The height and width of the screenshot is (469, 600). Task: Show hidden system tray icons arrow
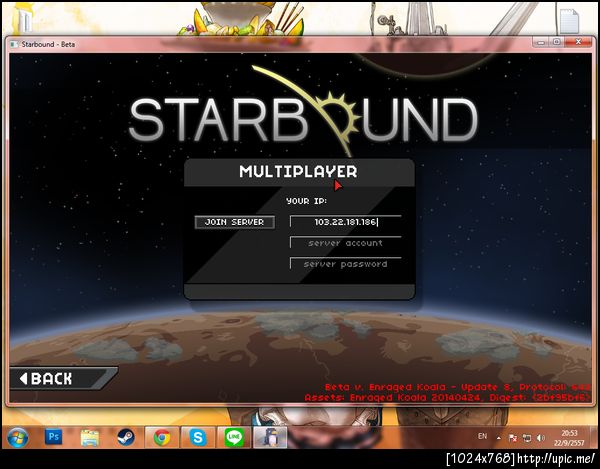pyautogui.click(x=499, y=438)
